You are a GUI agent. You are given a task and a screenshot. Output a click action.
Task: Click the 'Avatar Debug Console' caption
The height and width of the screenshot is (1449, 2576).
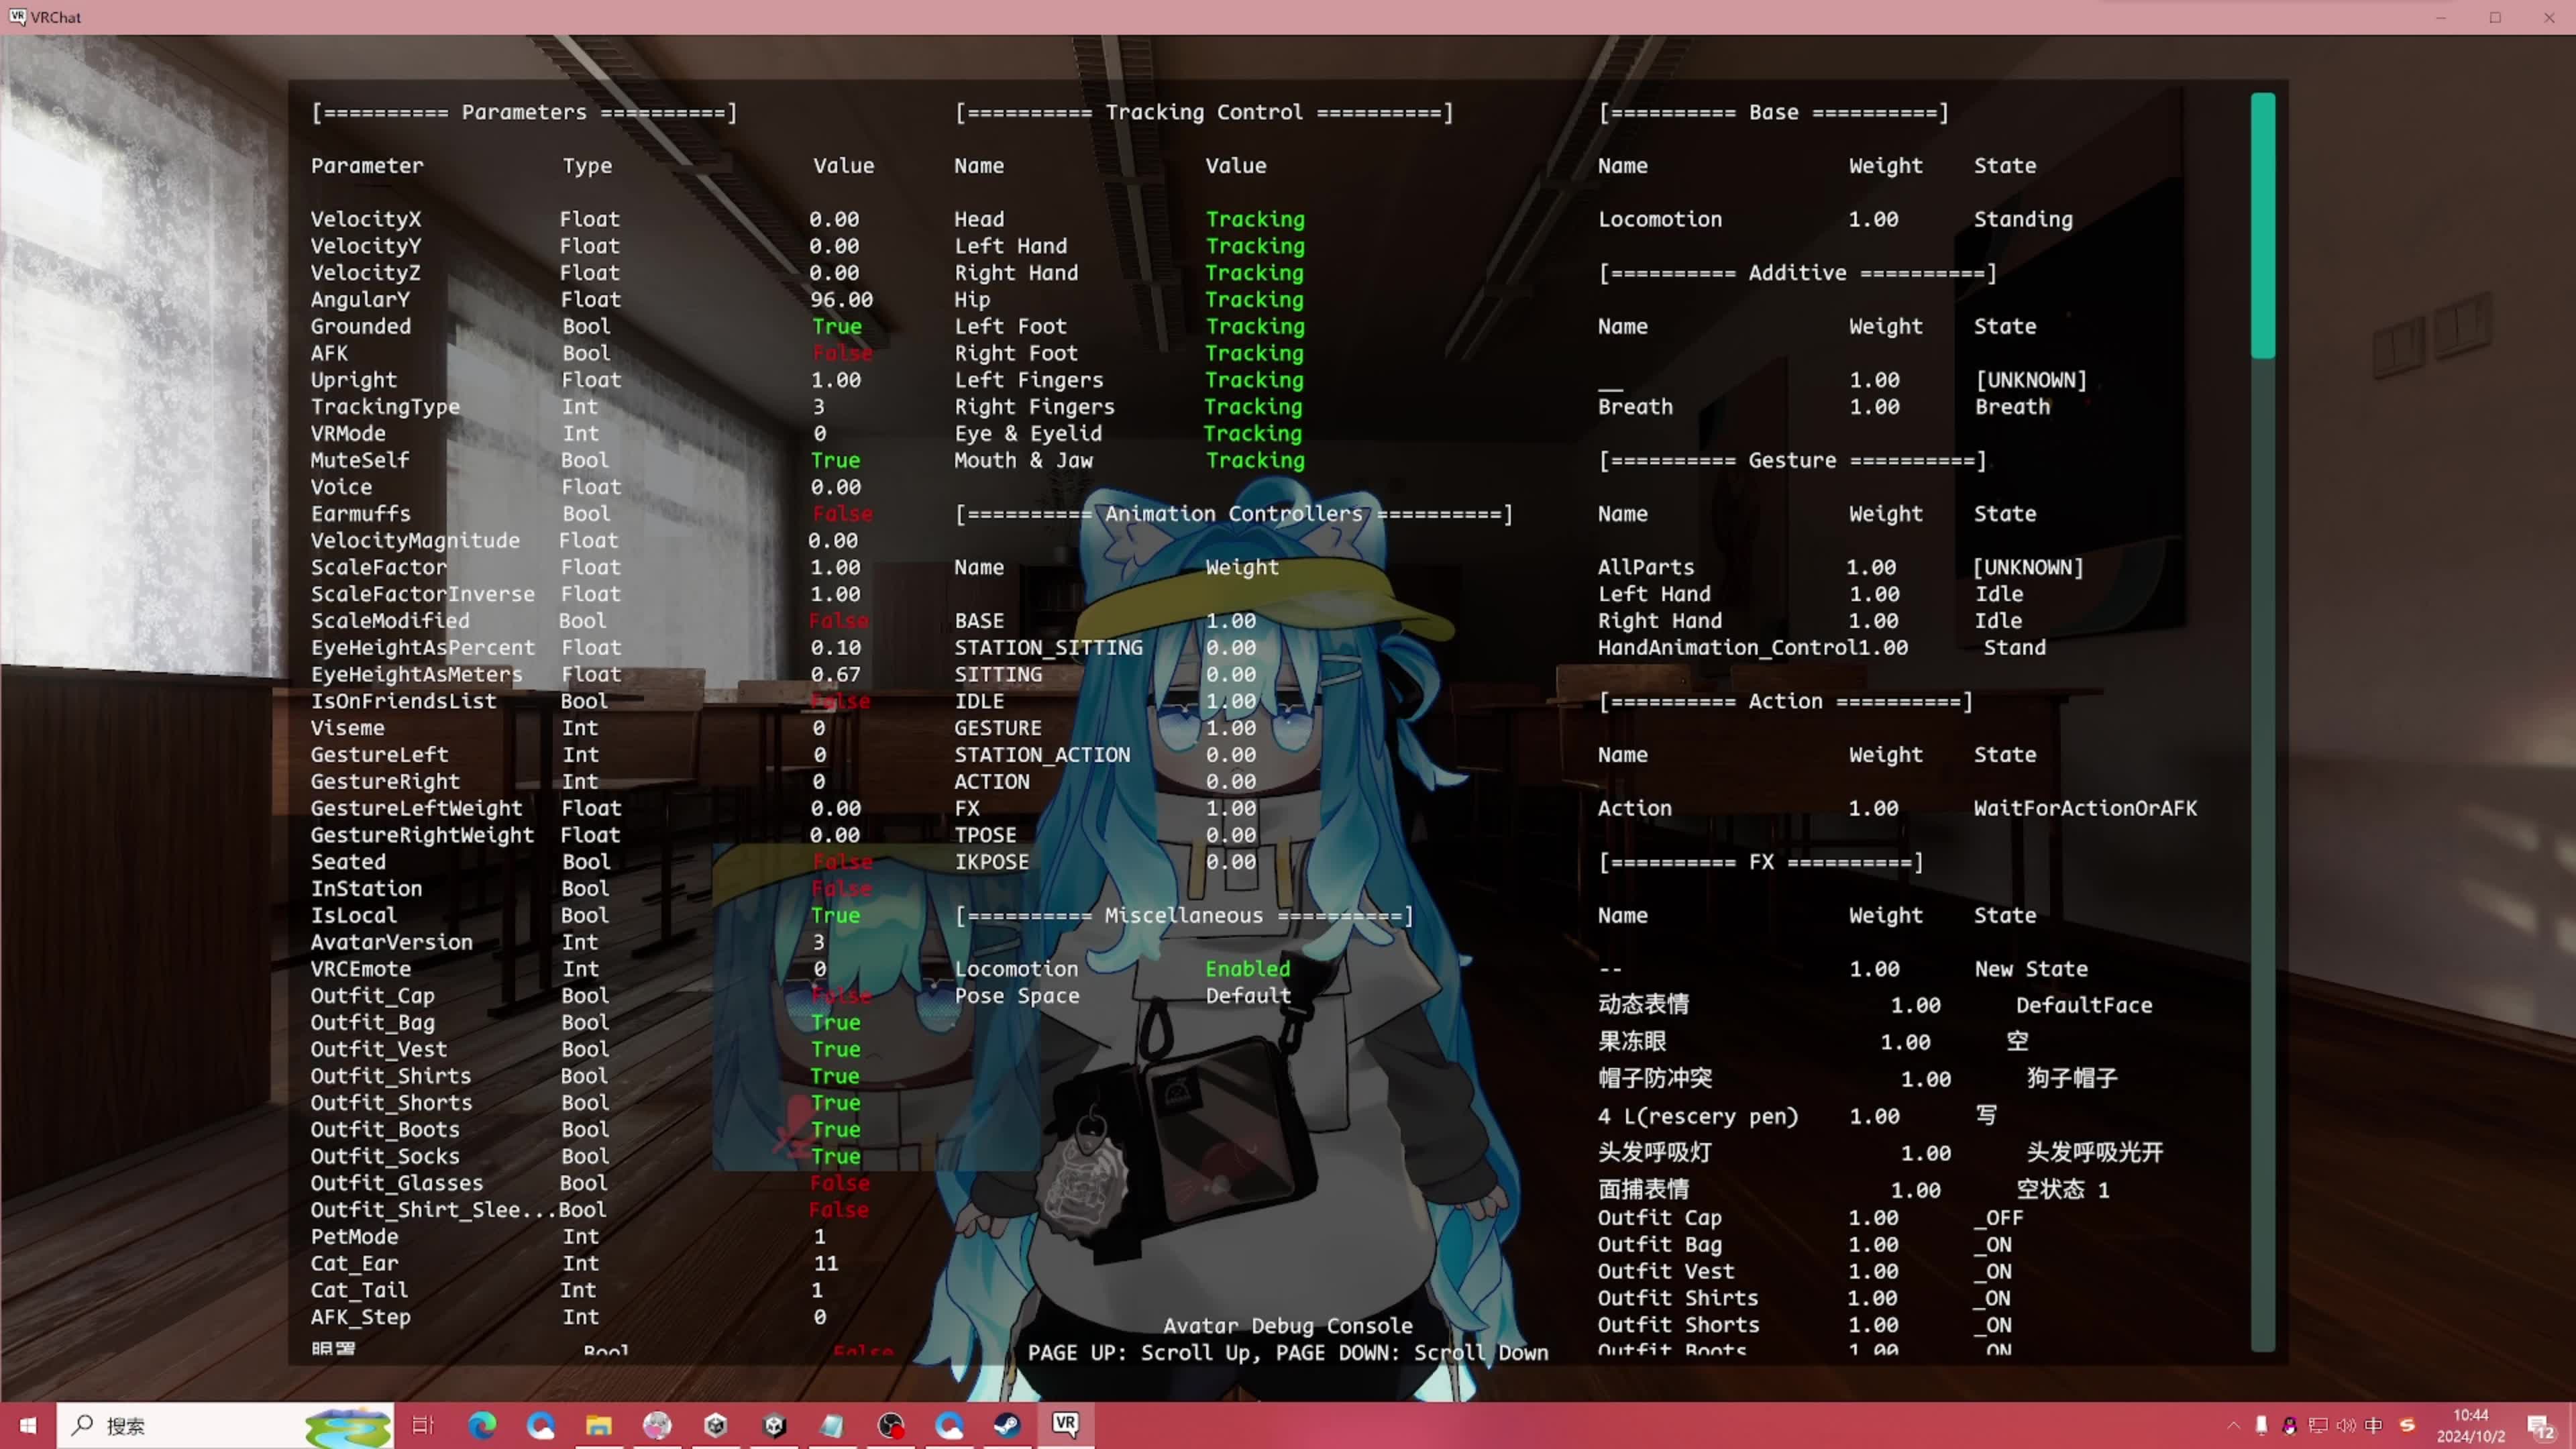1288,1326
